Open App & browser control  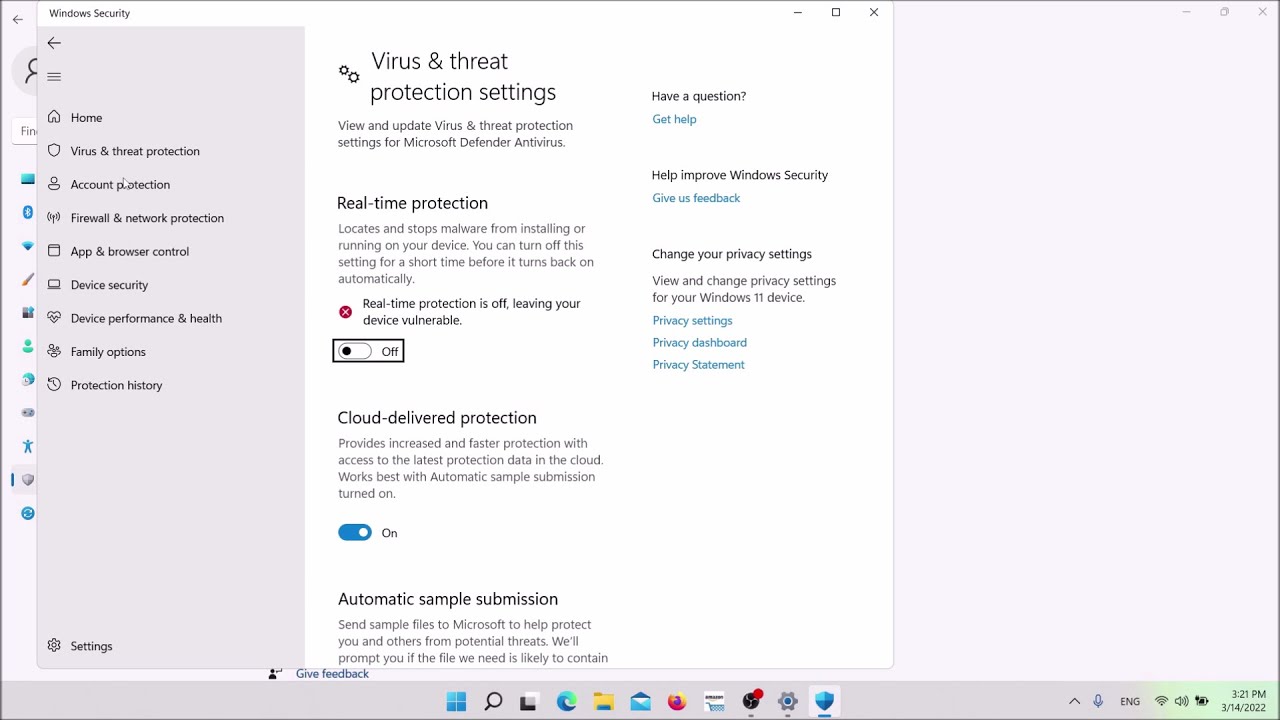(129, 252)
